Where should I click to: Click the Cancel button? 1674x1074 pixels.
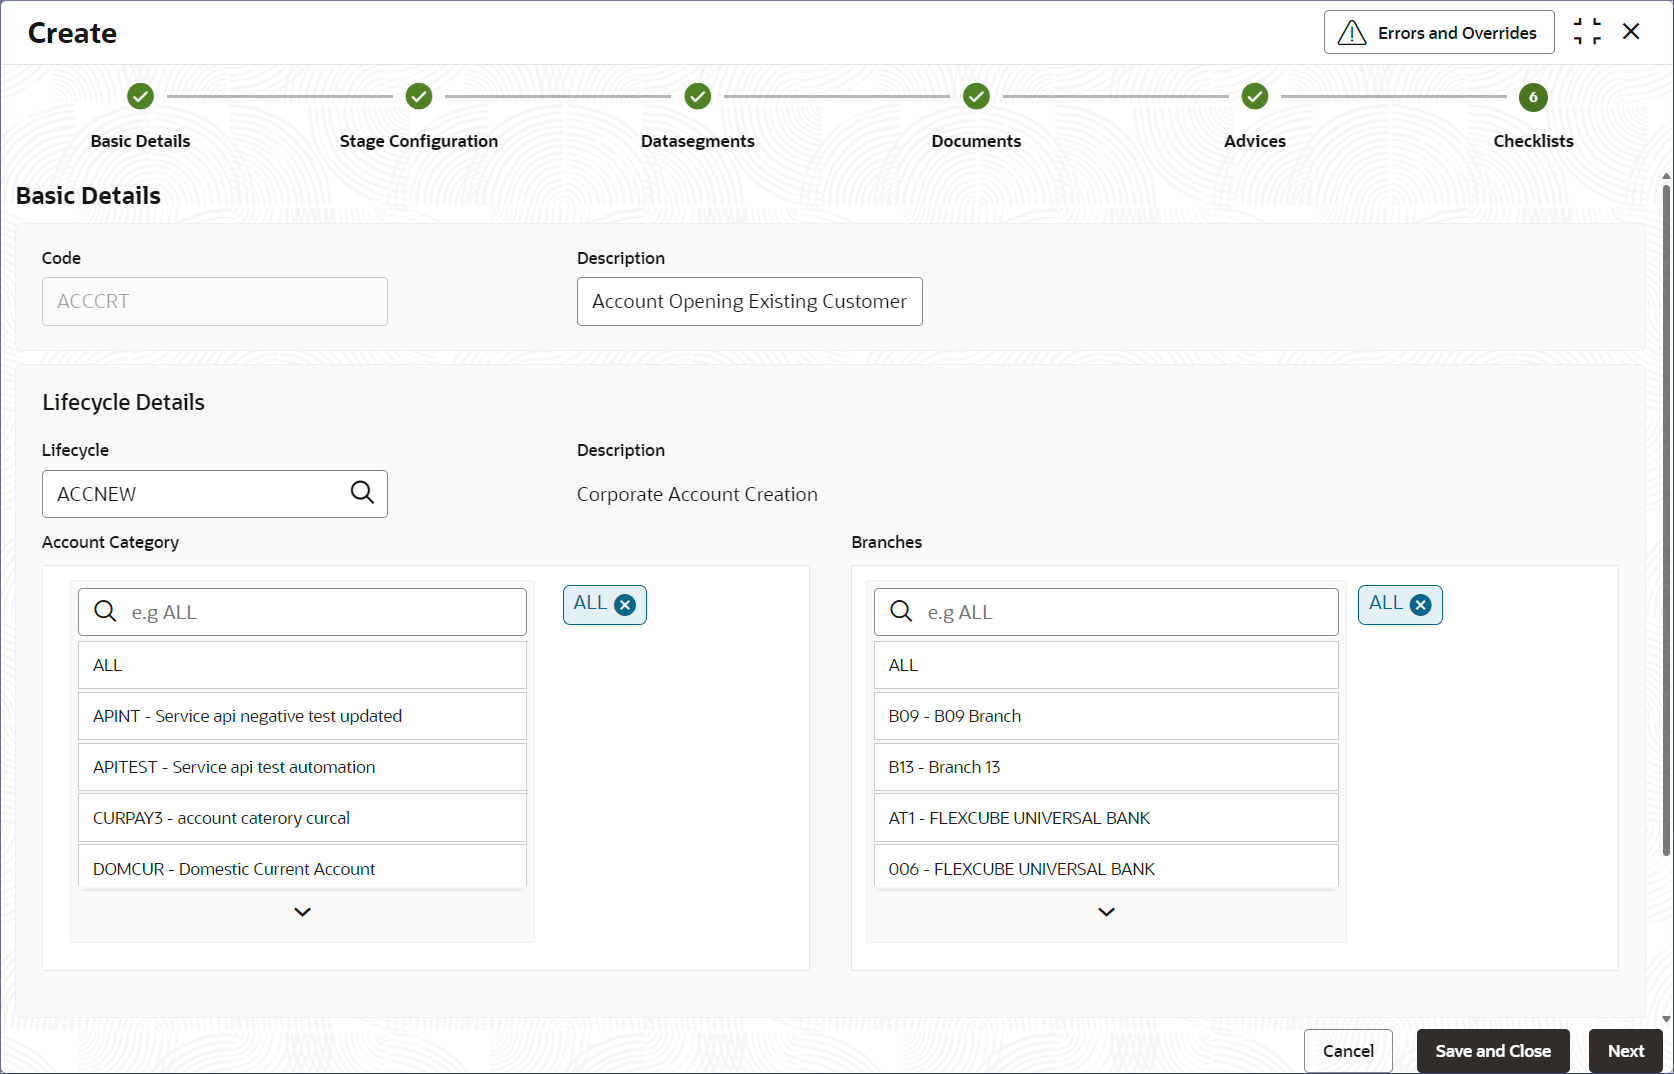coord(1348,1051)
